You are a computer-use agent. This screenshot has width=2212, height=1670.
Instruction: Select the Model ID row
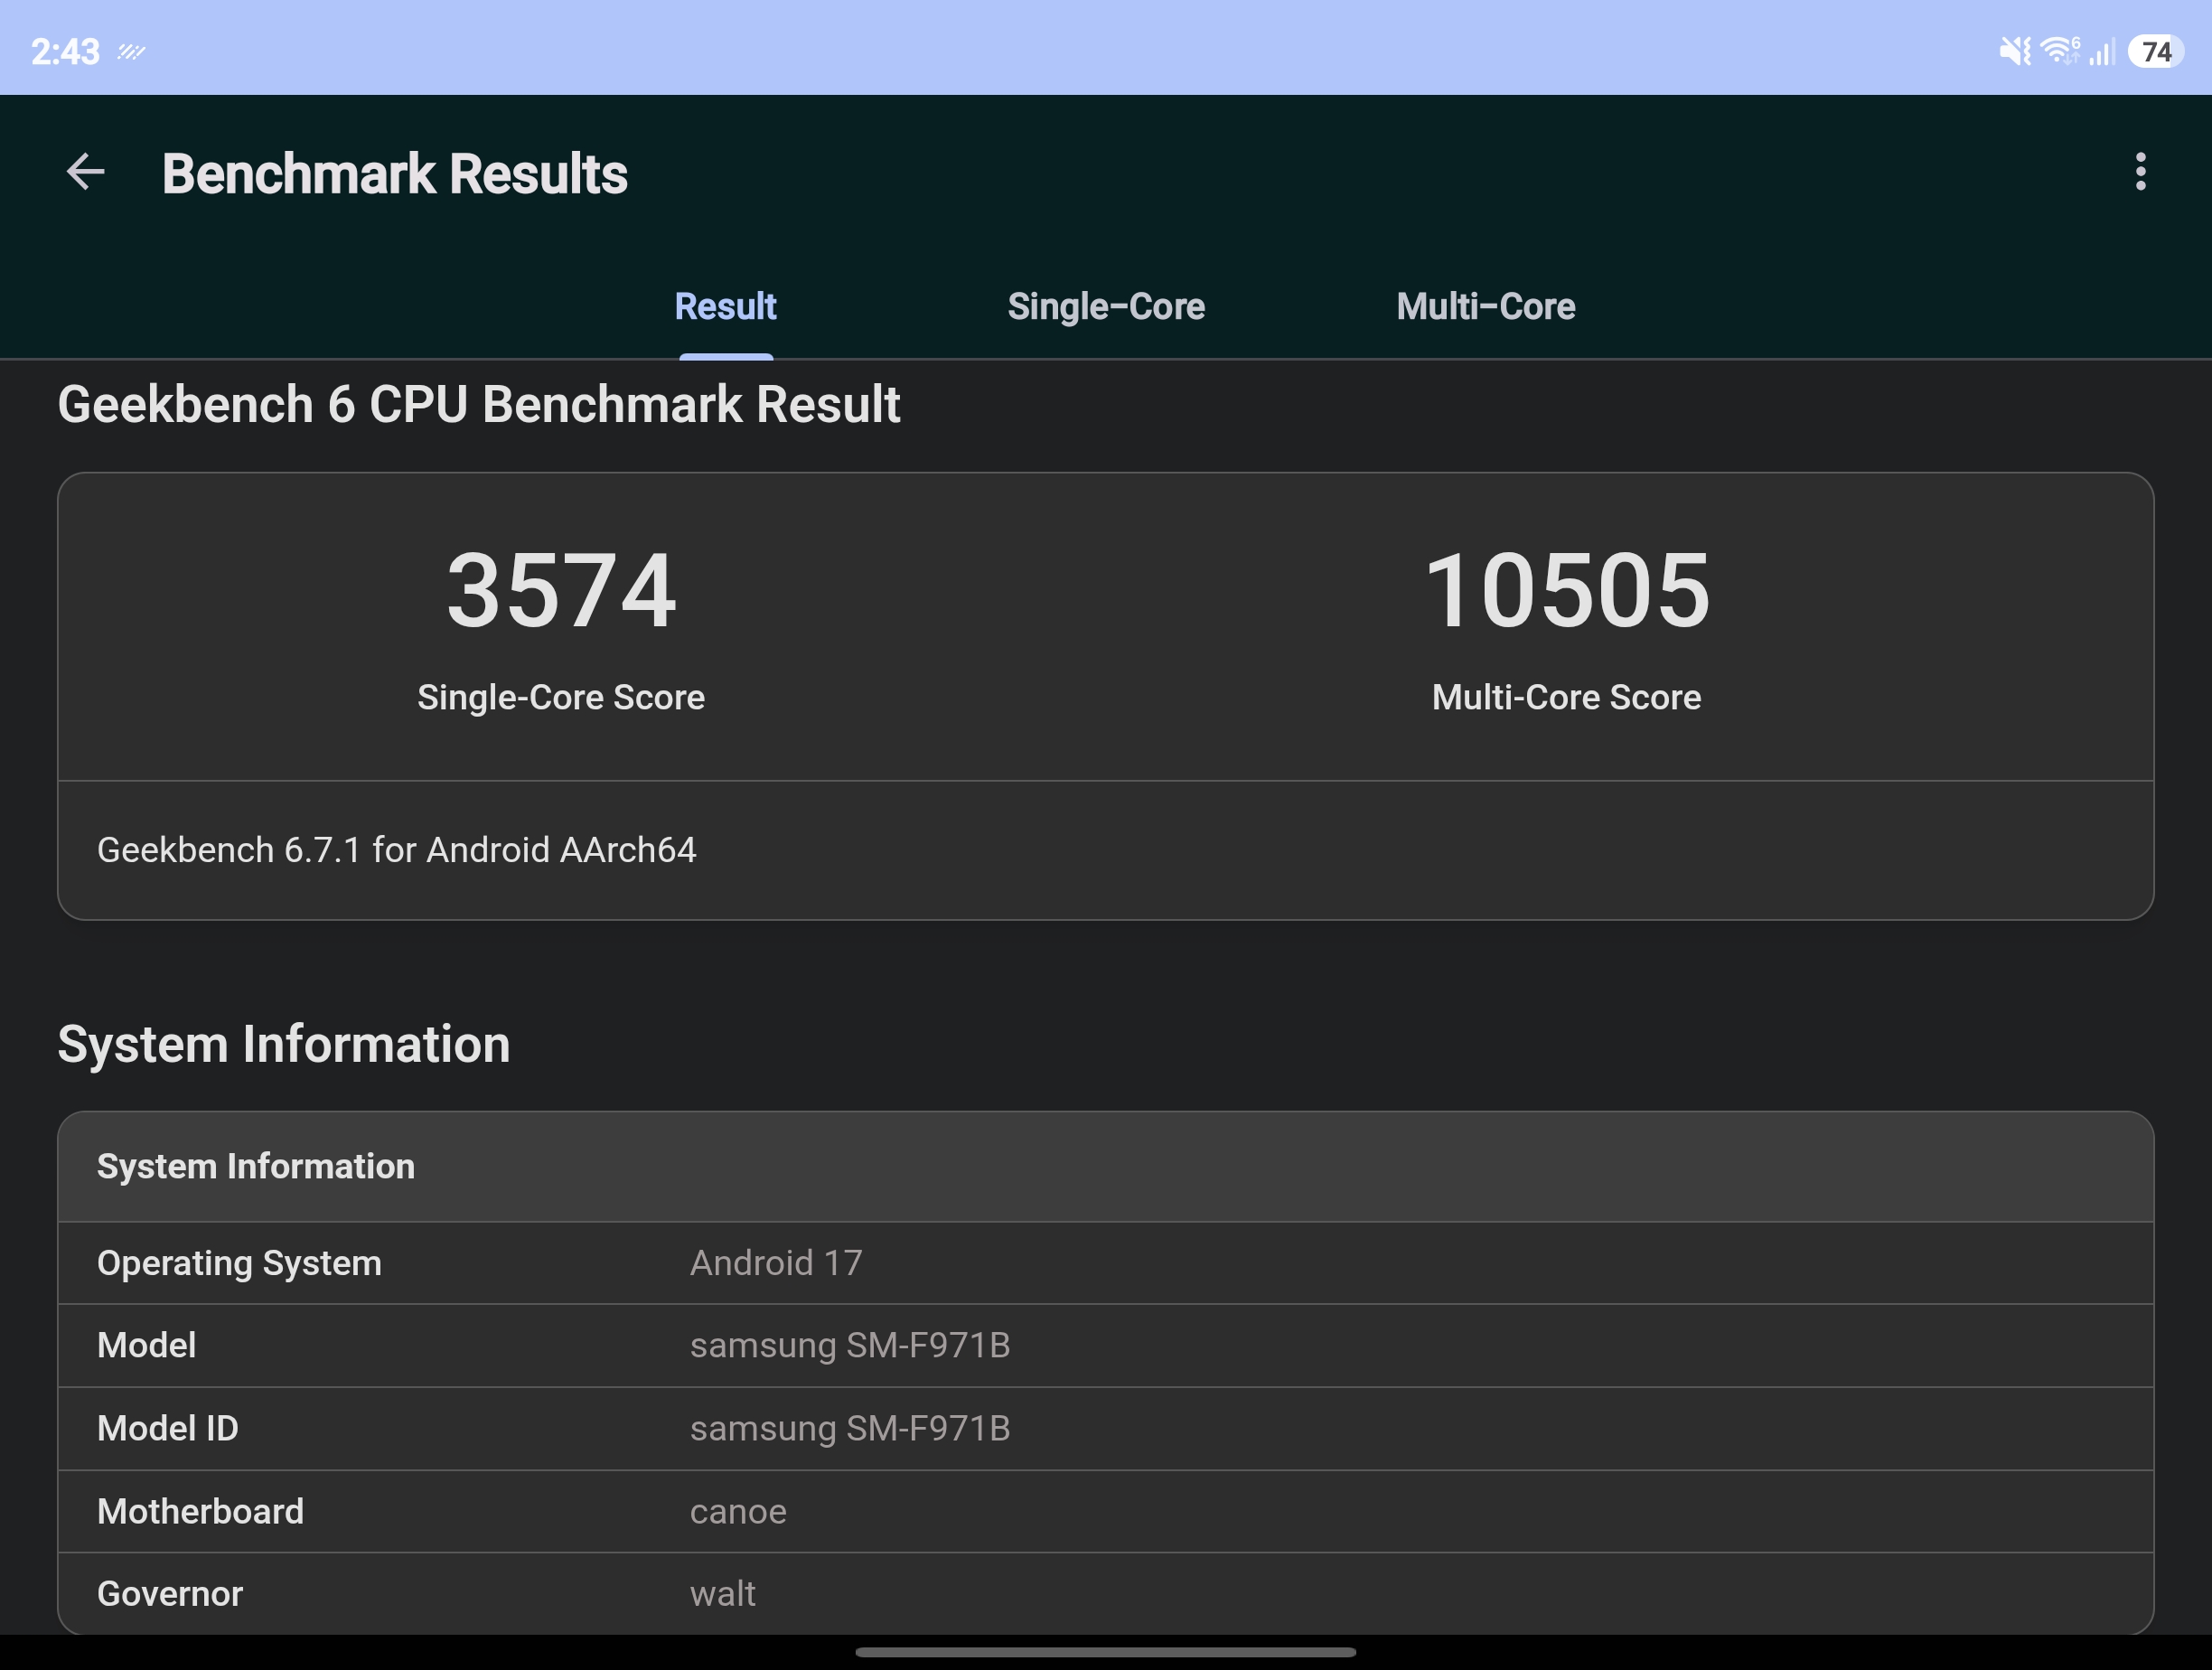pos(1106,1428)
